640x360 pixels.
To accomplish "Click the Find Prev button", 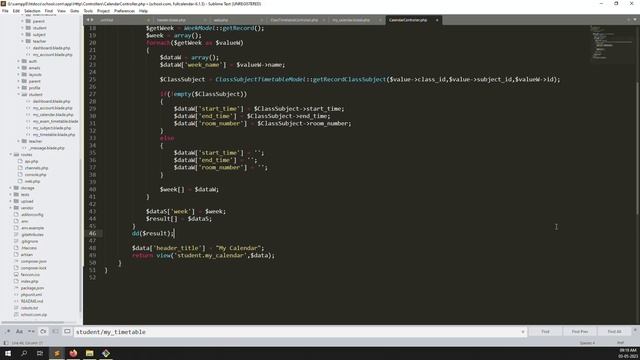I will [580, 331].
